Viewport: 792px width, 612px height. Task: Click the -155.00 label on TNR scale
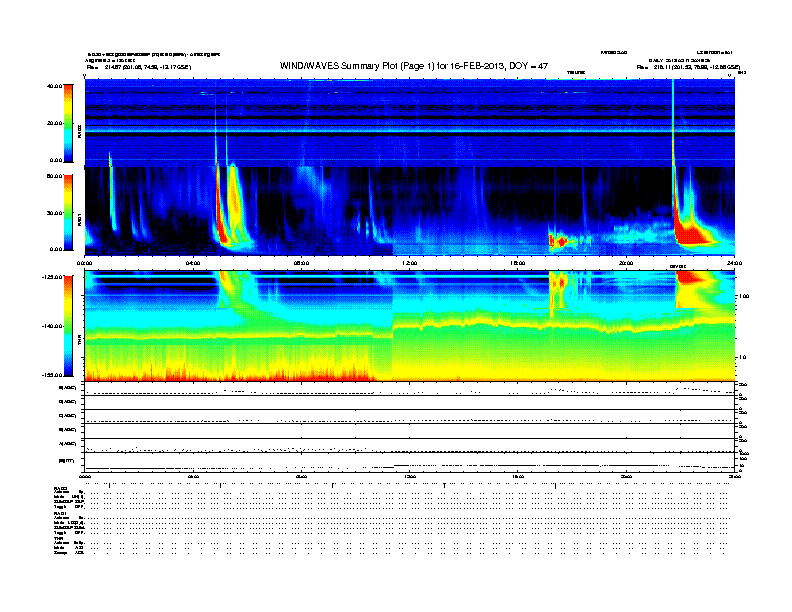coord(52,375)
